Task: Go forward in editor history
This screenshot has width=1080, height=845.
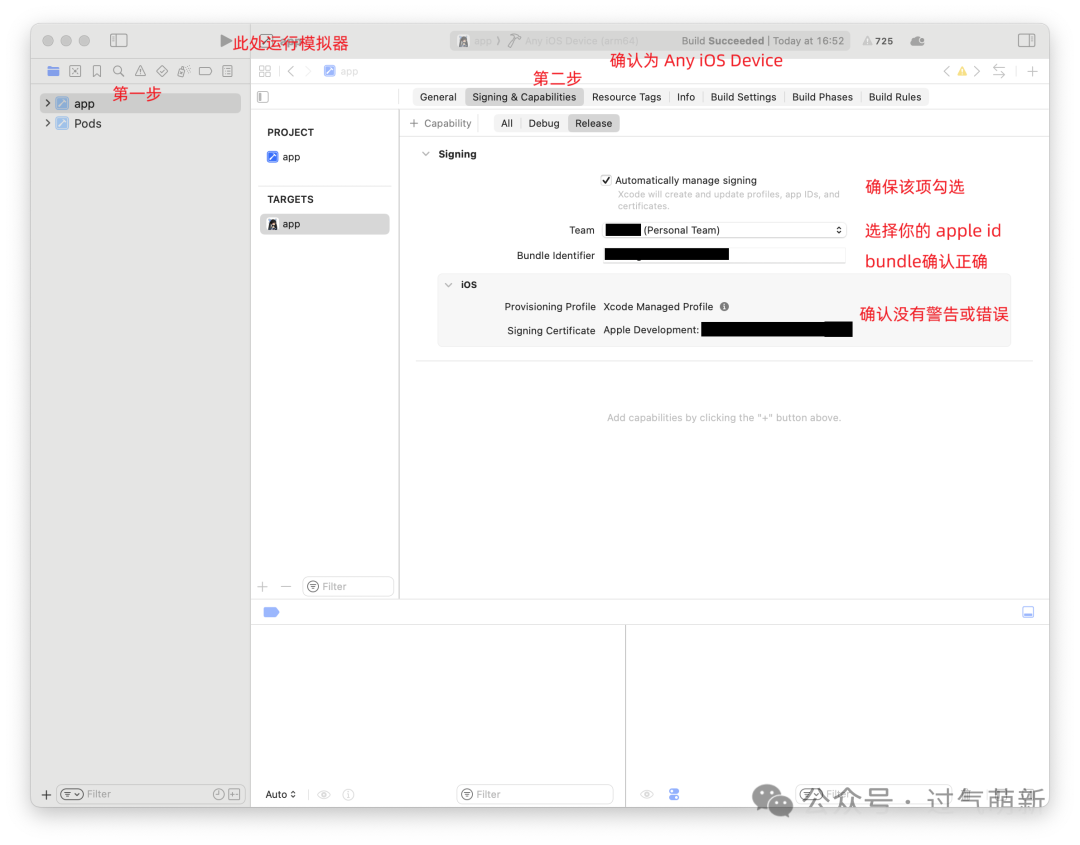Action: coord(308,71)
